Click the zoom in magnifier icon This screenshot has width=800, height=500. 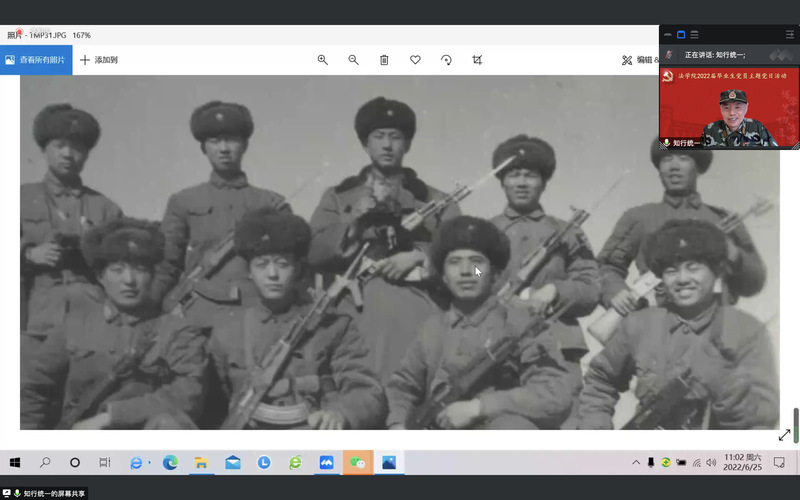323,60
